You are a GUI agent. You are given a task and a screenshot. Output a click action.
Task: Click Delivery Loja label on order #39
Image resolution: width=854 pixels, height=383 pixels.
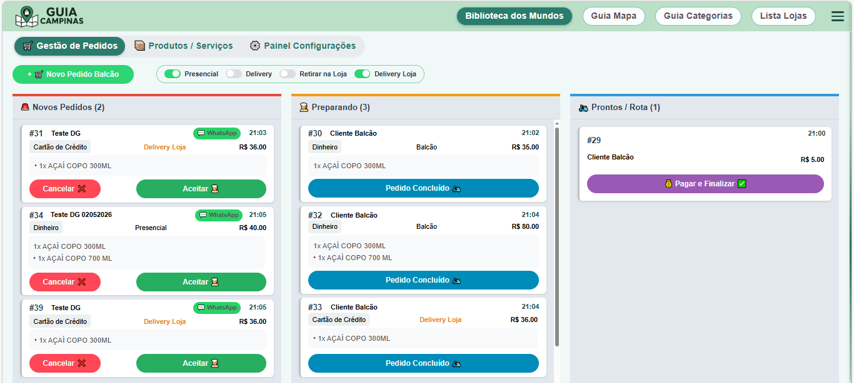tap(164, 322)
